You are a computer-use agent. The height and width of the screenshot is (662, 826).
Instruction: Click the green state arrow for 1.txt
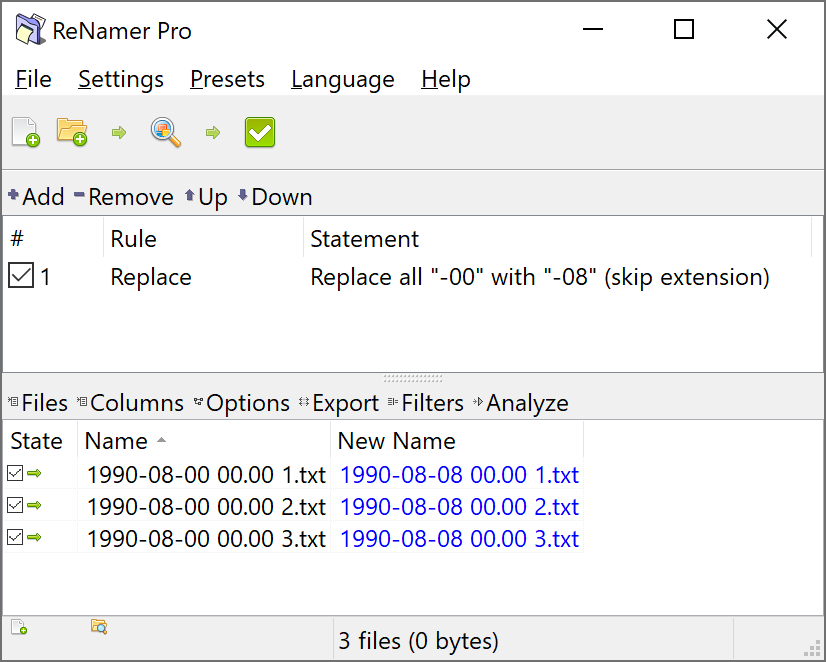34,473
